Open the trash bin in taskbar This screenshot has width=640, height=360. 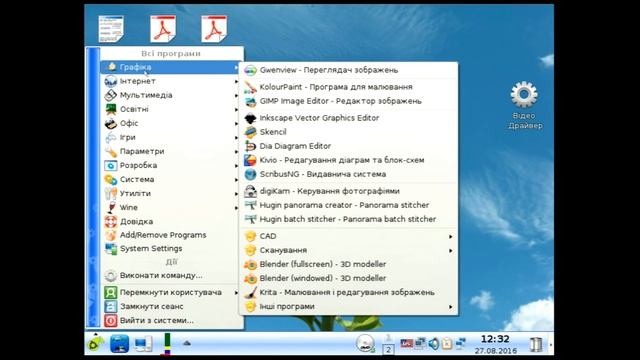point(536,344)
